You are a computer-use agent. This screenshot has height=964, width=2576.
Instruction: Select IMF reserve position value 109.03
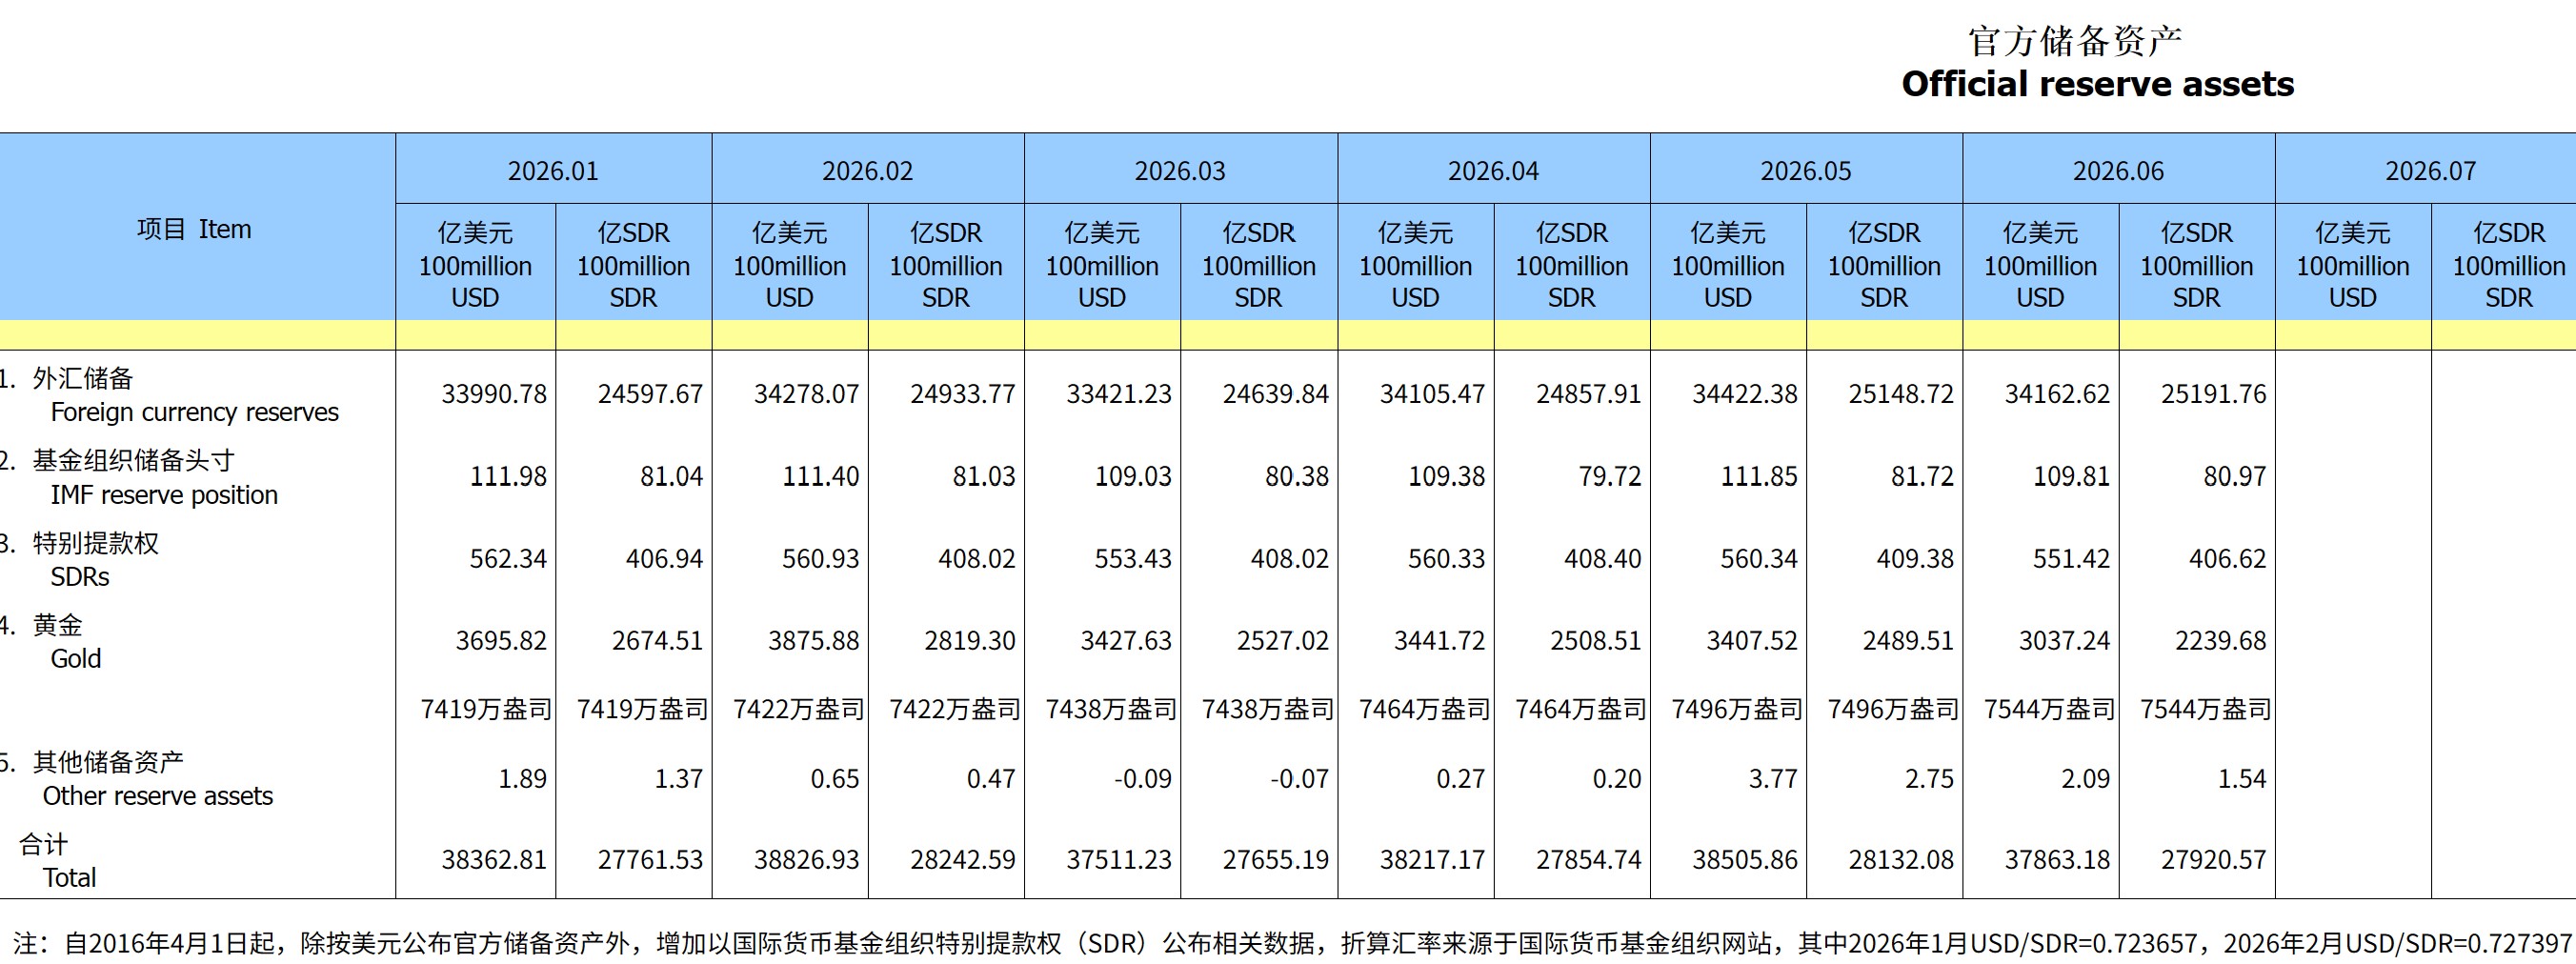[1132, 476]
